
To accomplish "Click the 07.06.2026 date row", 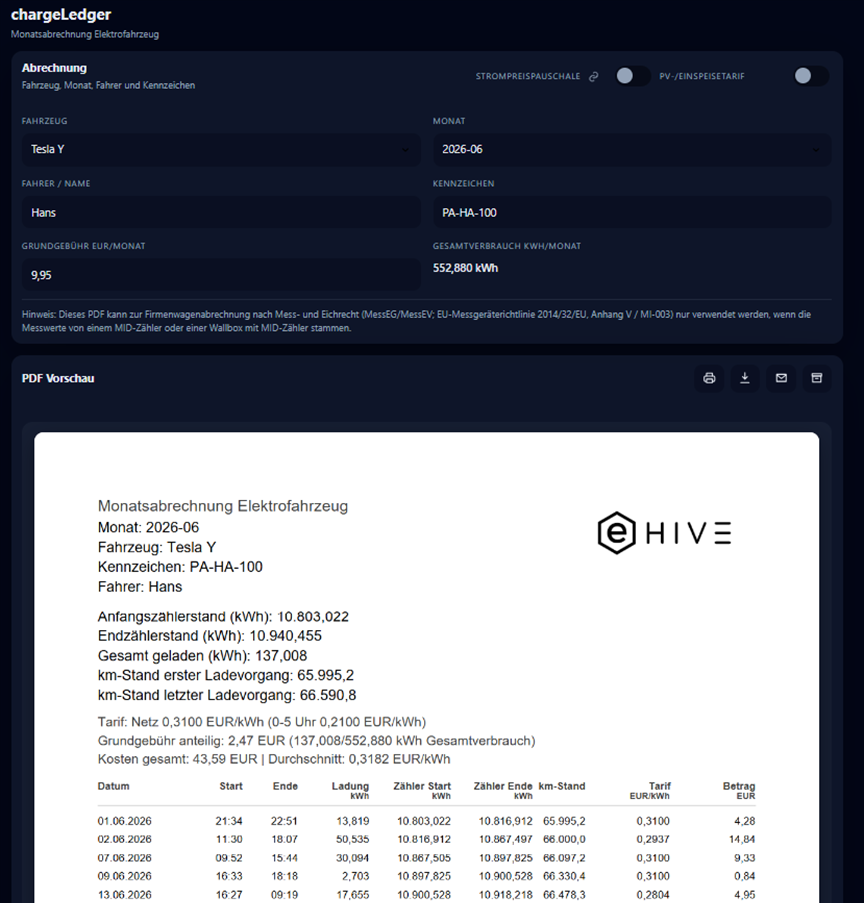I will (426, 858).
